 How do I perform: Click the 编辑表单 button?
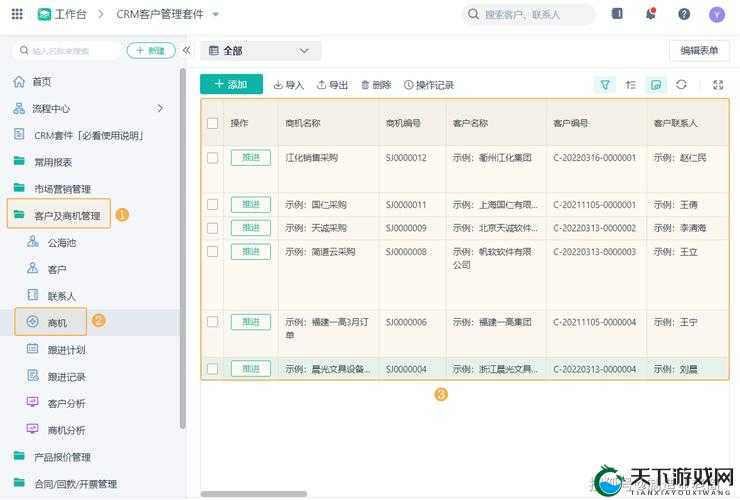point(699,51)
